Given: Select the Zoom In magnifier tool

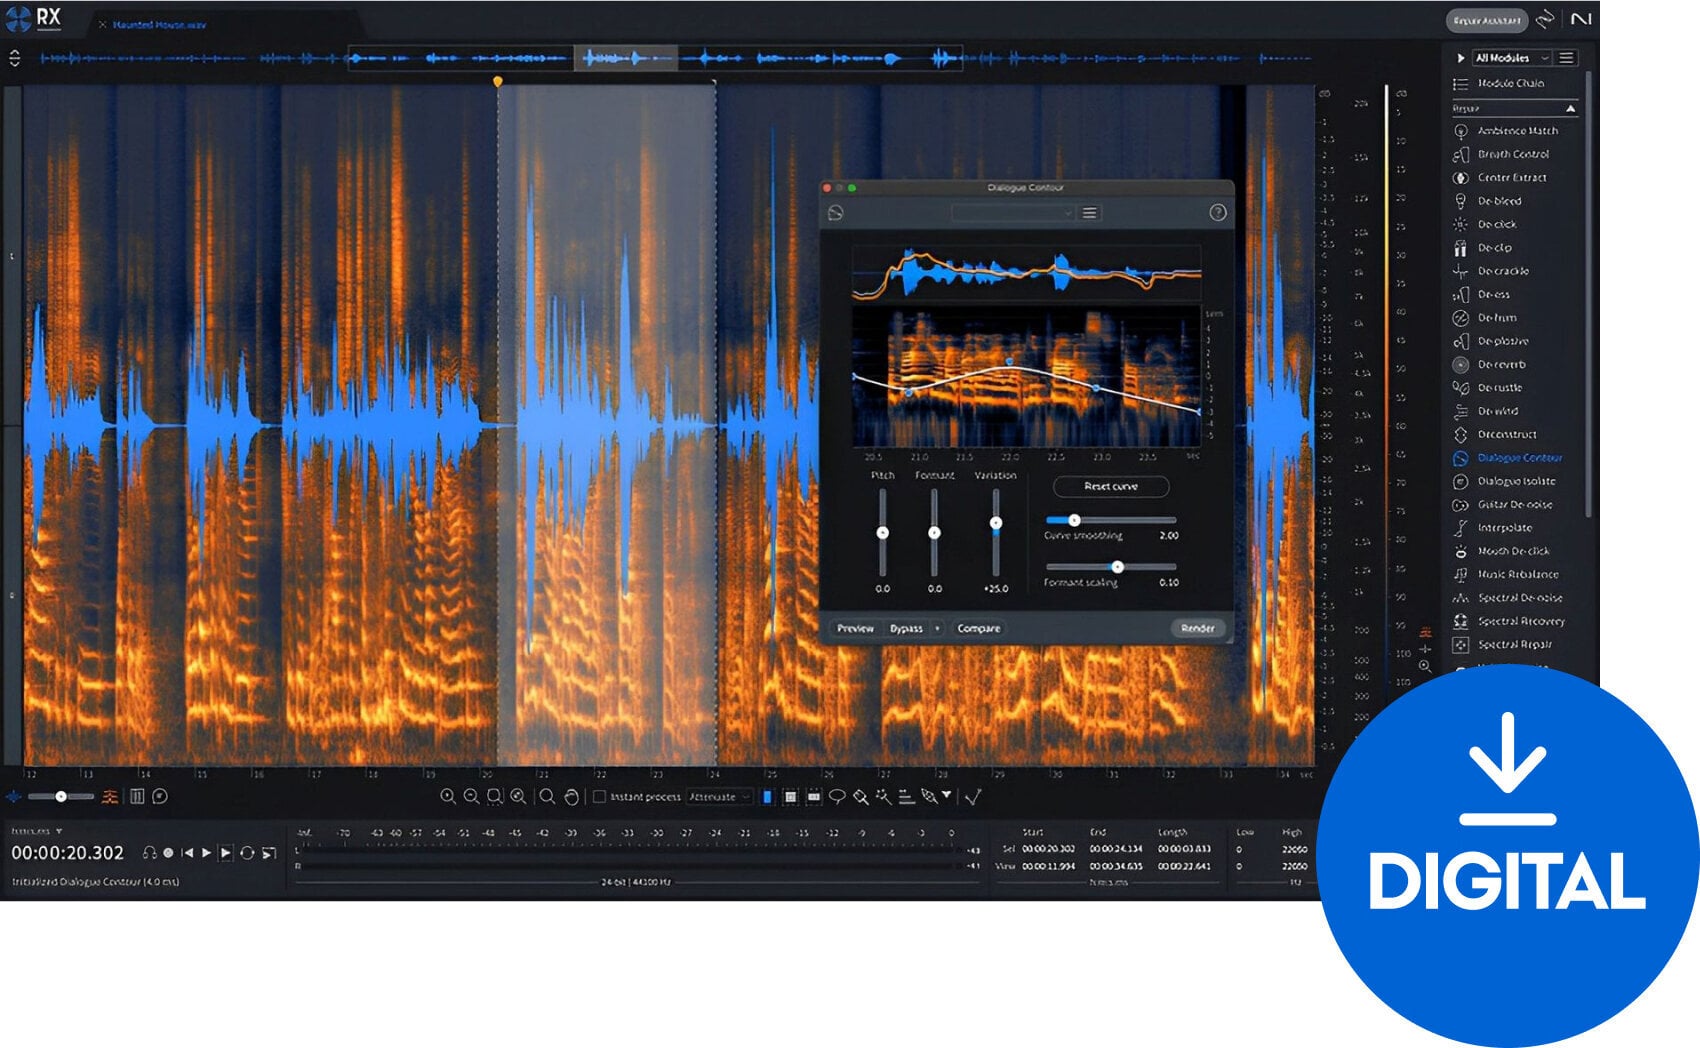Looking at the screenshot, I should click(449, 796).
